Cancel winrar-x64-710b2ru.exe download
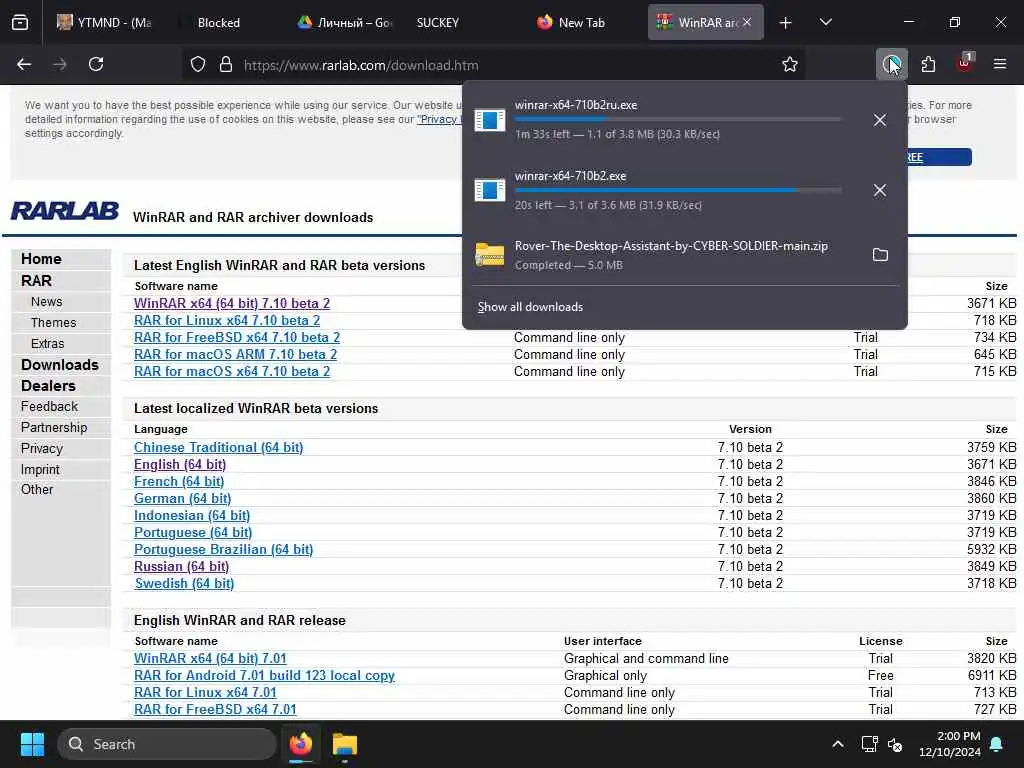Viewport: 1024px width, 768px height. coord(880,120)
